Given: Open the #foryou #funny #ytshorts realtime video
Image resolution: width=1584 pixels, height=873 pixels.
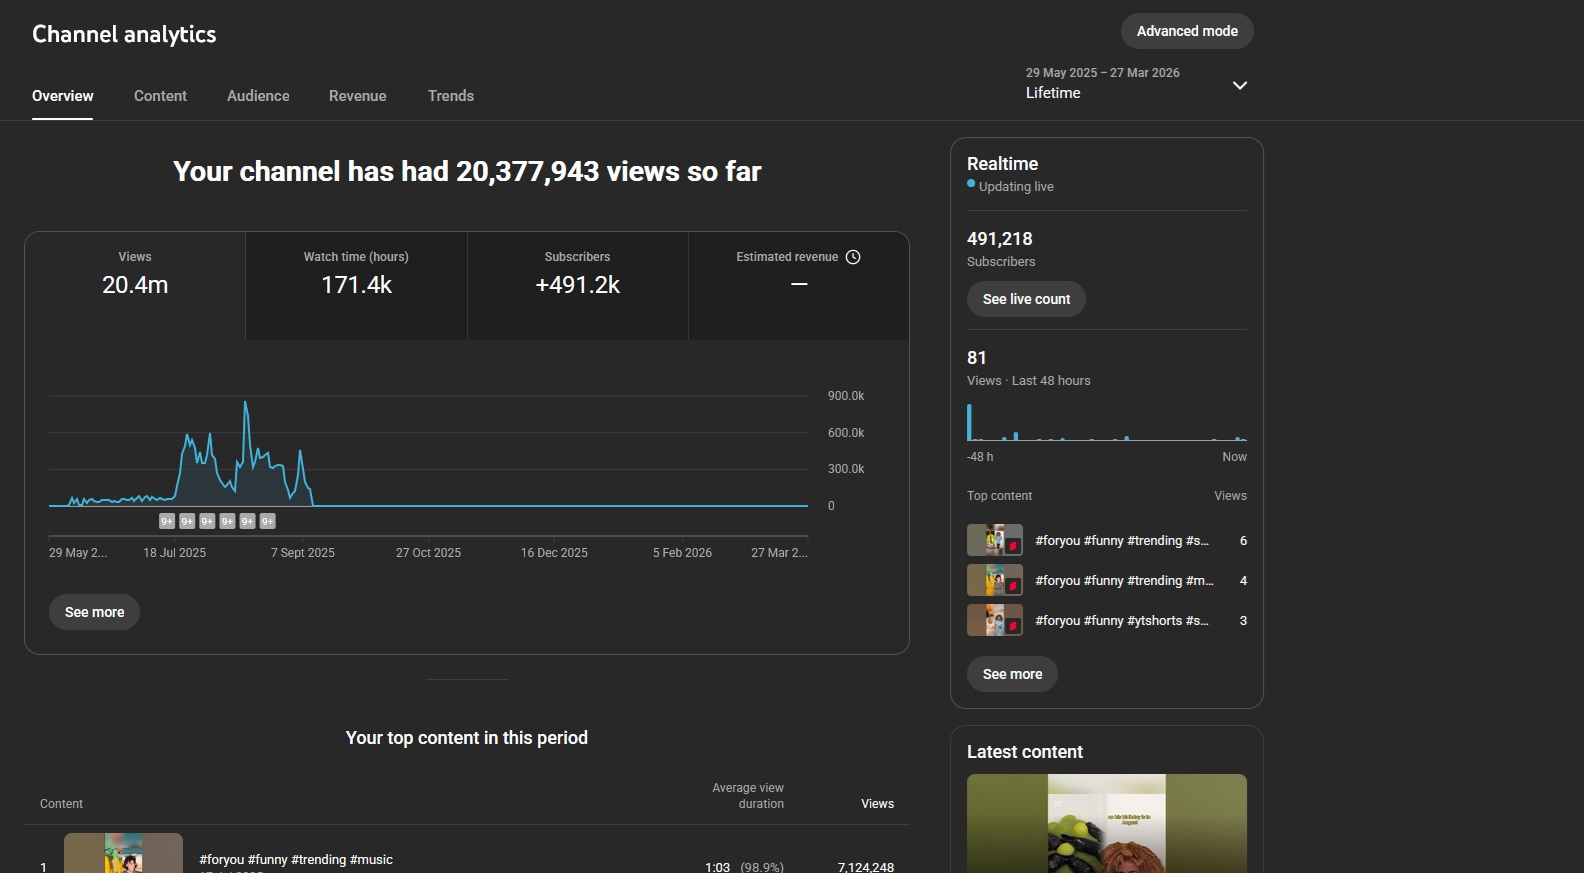Looking at the screenshot, I should pyautogui.click(x=1121, y=621).
